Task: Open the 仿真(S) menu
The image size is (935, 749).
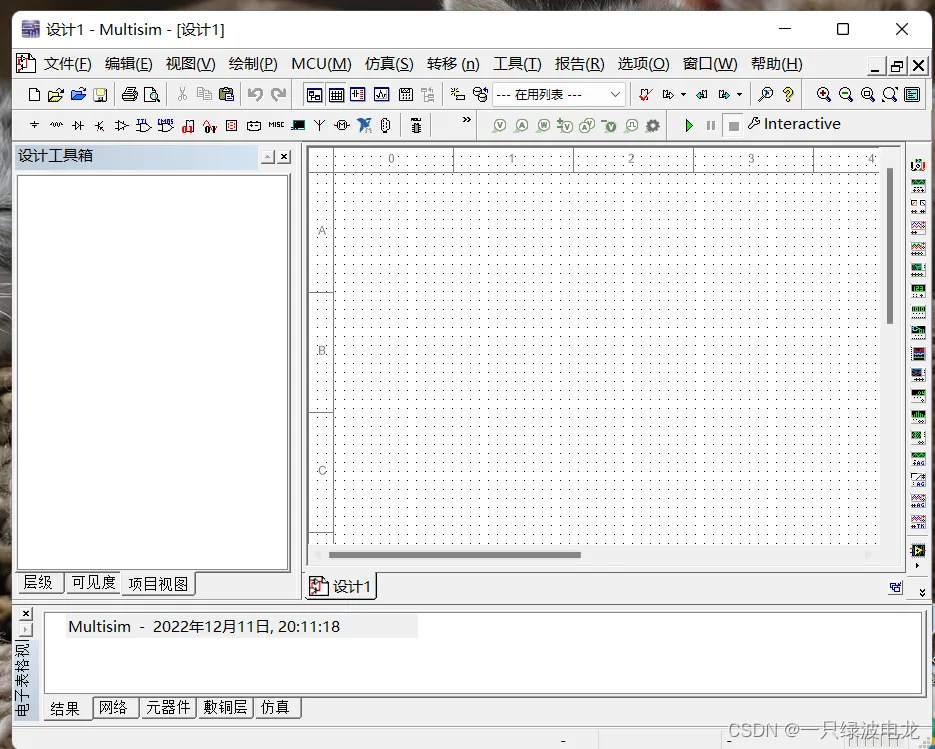Action: click(x=389, y=63)
